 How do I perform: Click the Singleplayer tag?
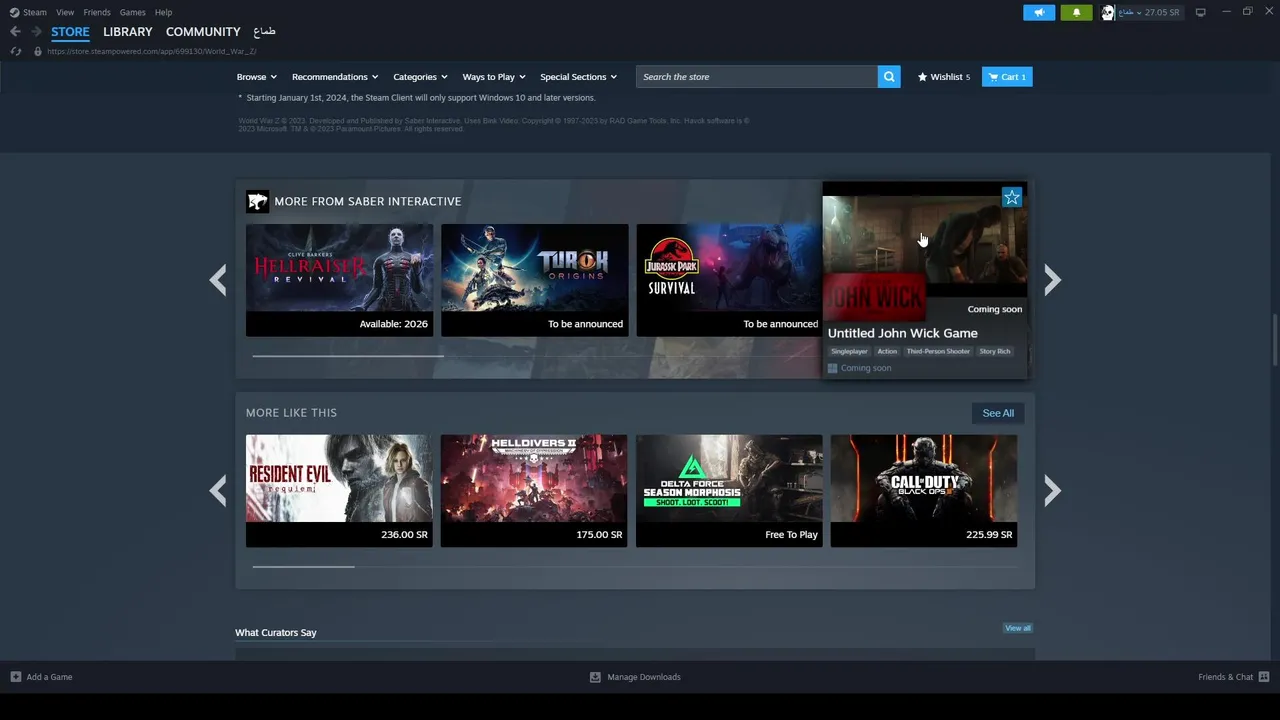[x=850, y=351]
